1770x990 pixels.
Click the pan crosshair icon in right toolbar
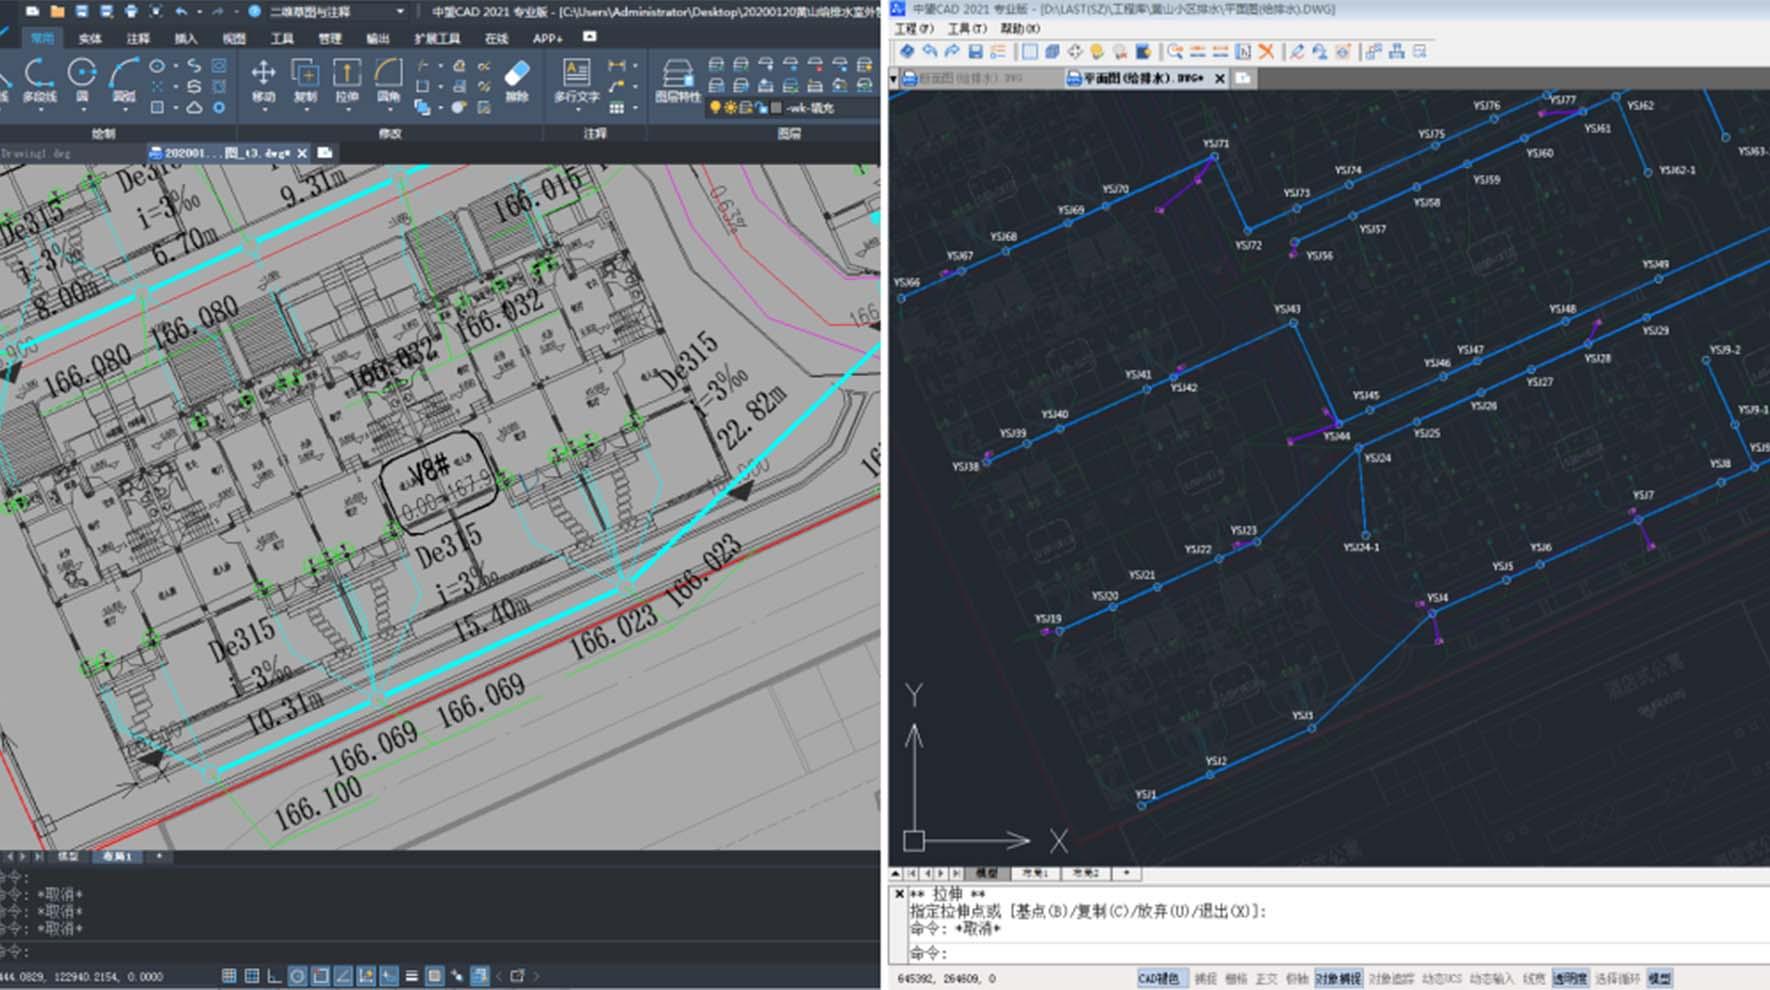pyautogui.click(x=1075, y=51)
